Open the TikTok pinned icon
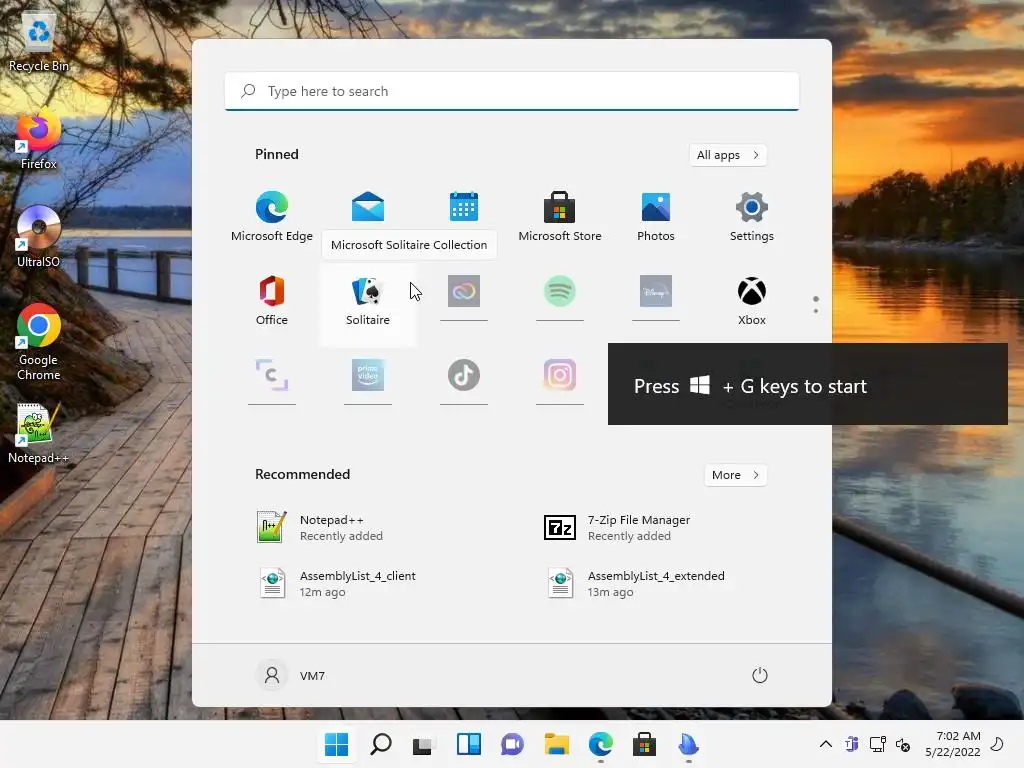This screenshot has width=1024, height=768. point(464,375)
